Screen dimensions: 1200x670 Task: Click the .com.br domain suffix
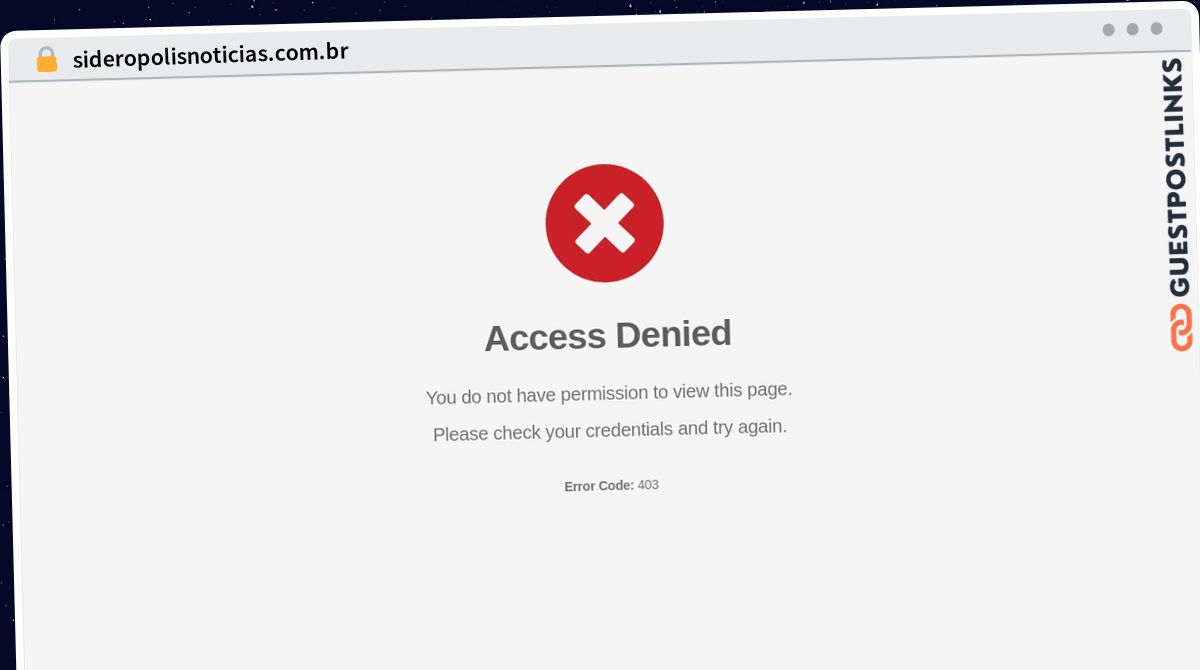[x=309, y=51]
